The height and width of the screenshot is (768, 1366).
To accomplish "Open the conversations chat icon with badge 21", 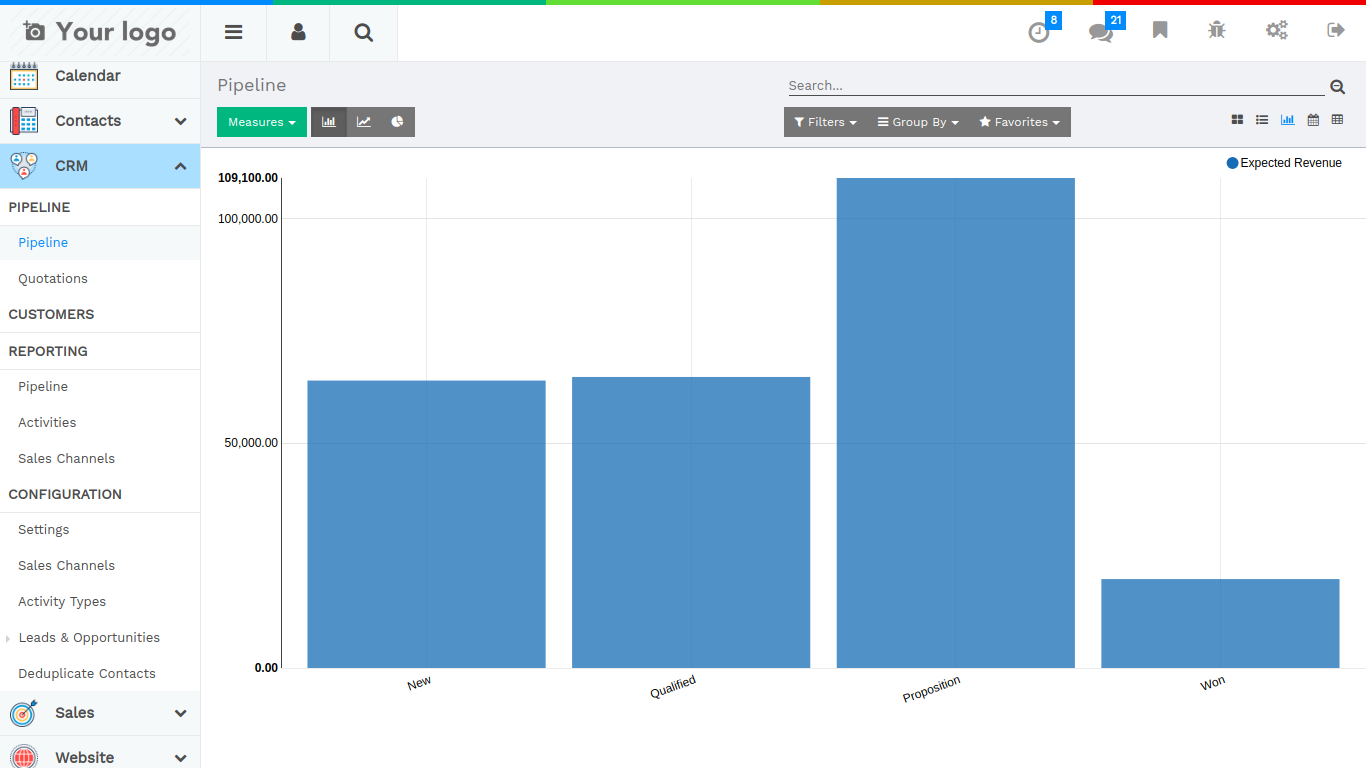I will (x=1100, y=32).
